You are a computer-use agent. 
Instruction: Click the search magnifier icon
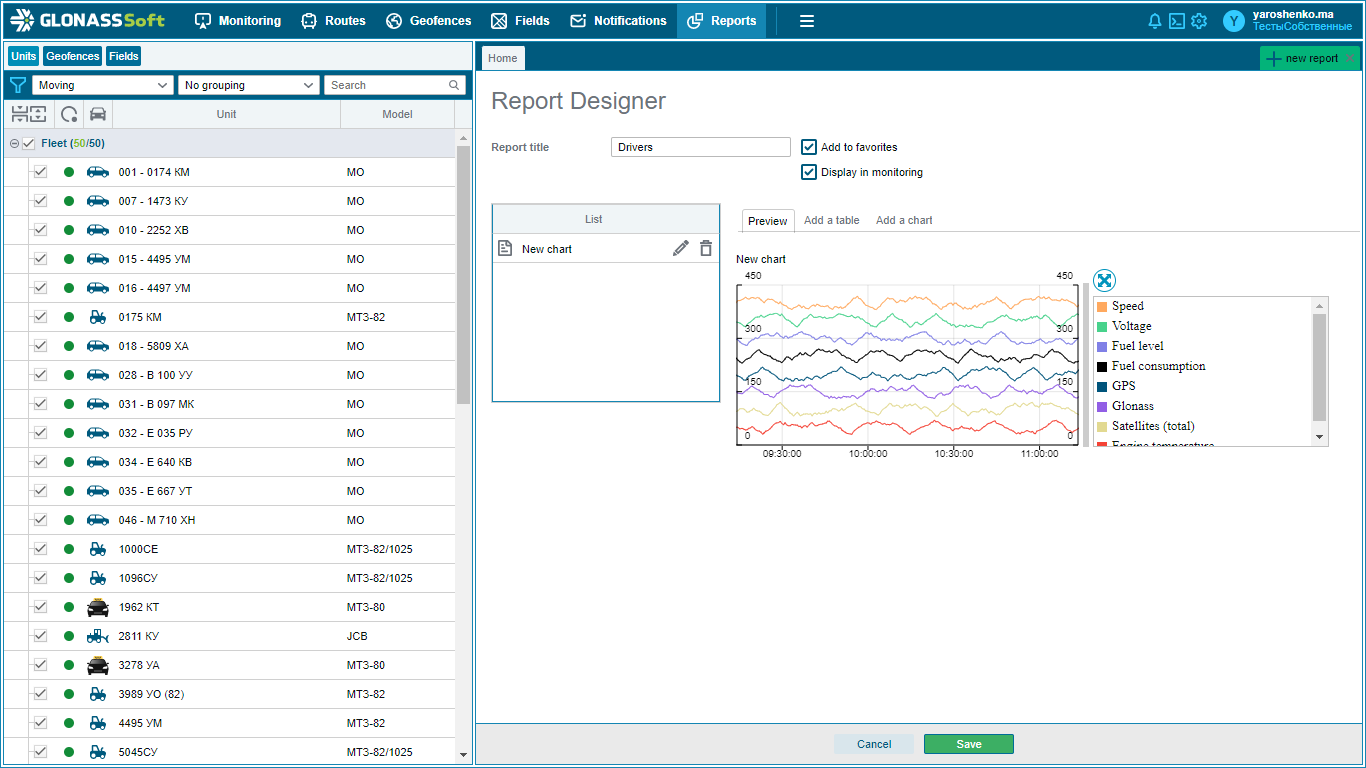tap(455, 85)
